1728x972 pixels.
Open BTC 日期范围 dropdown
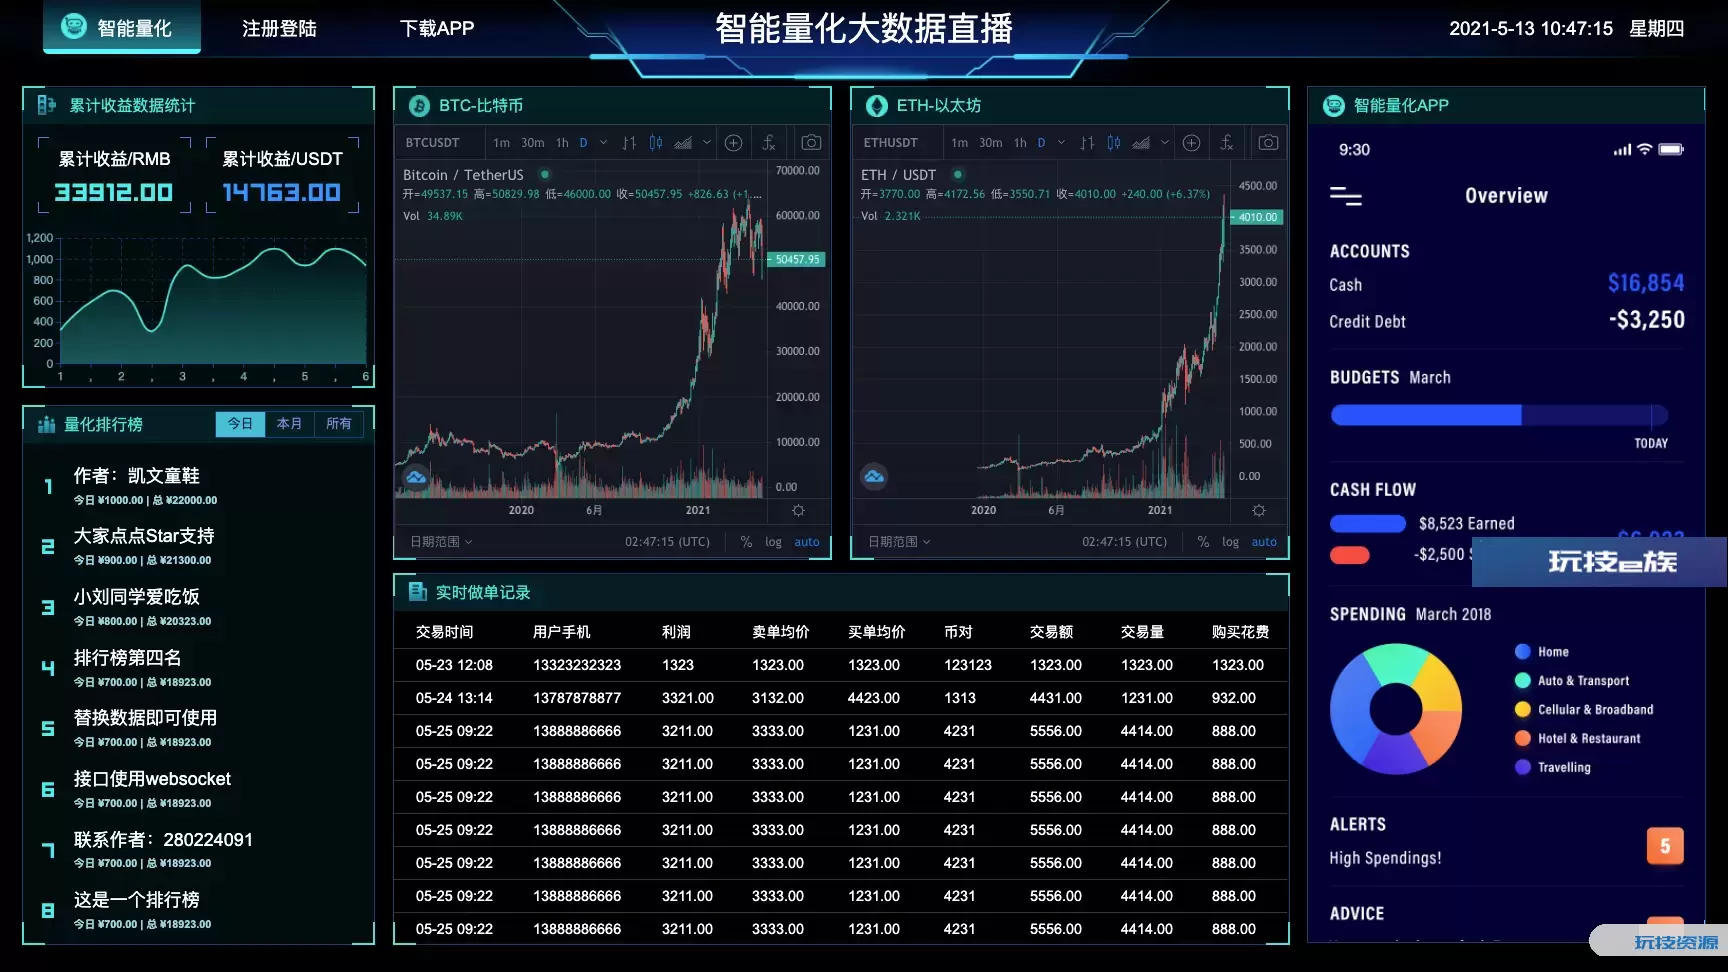[x=441, y=542]
